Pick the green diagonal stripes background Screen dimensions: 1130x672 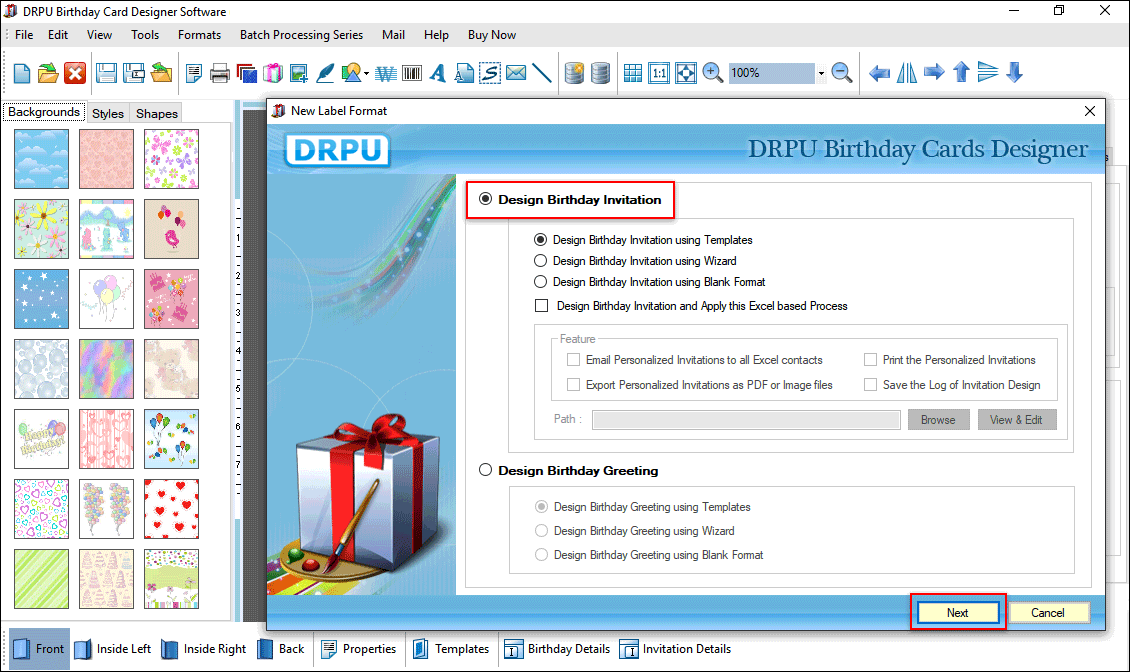pyautogui.click(x=41, y=579)
